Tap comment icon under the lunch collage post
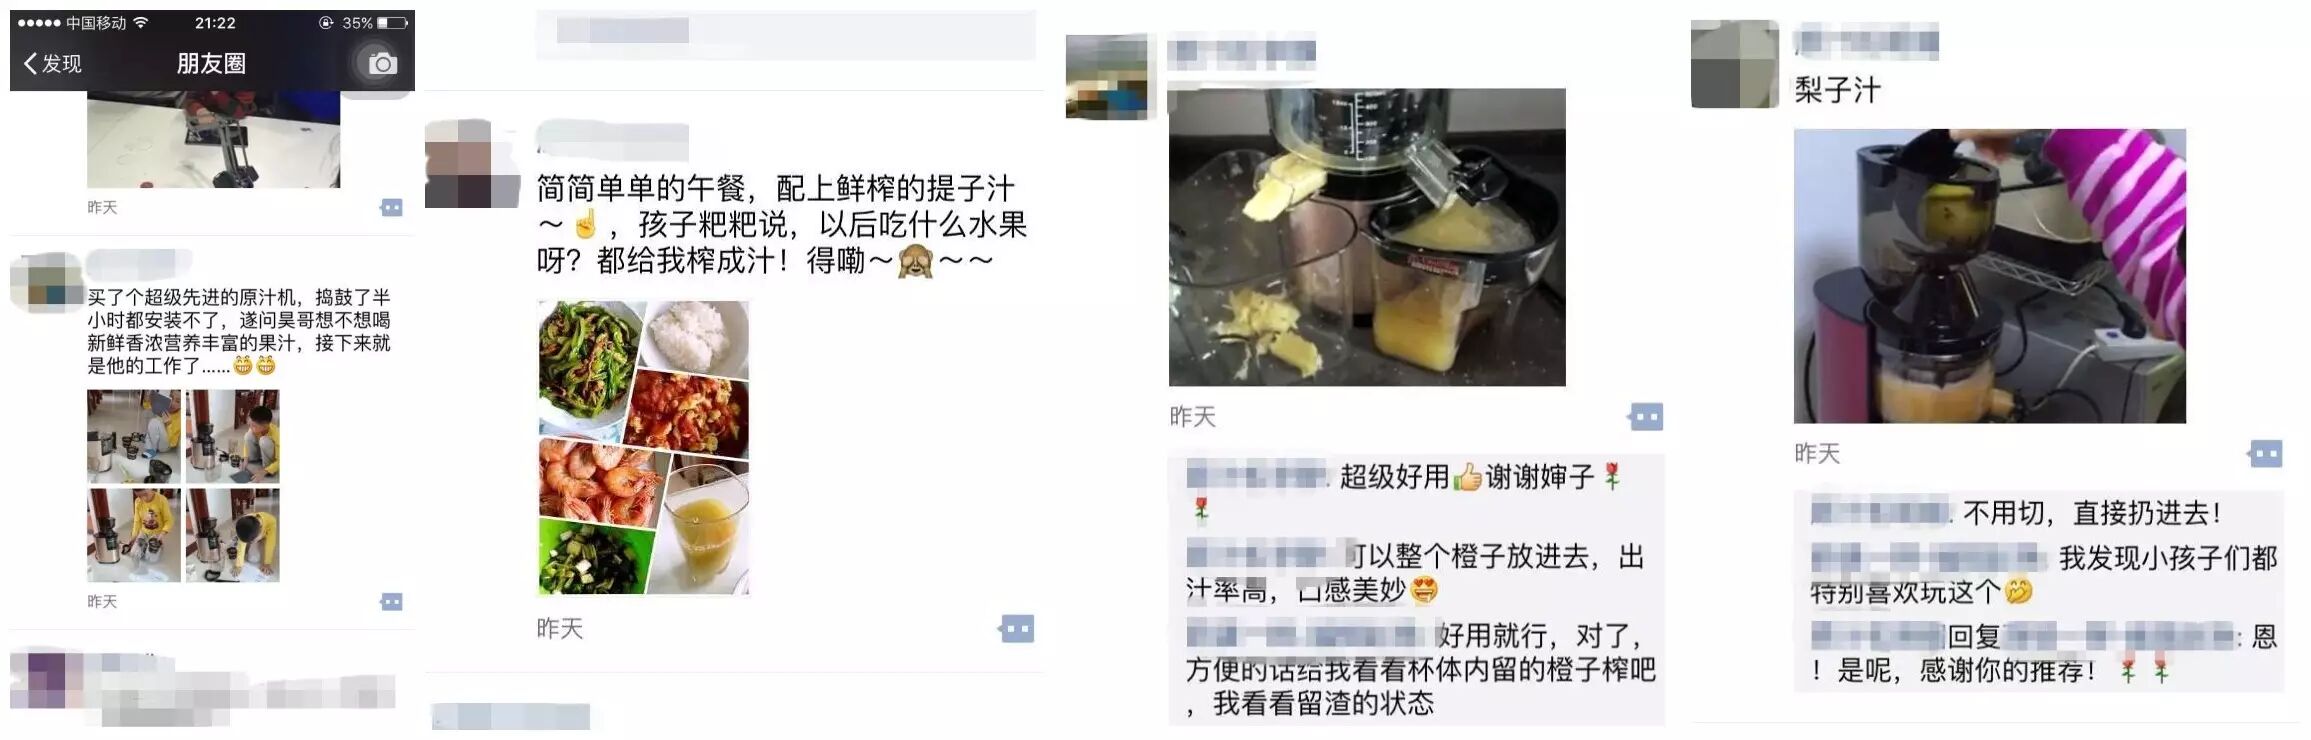The height and width of the screenshot is (740, 2311). click(1016, 629)
